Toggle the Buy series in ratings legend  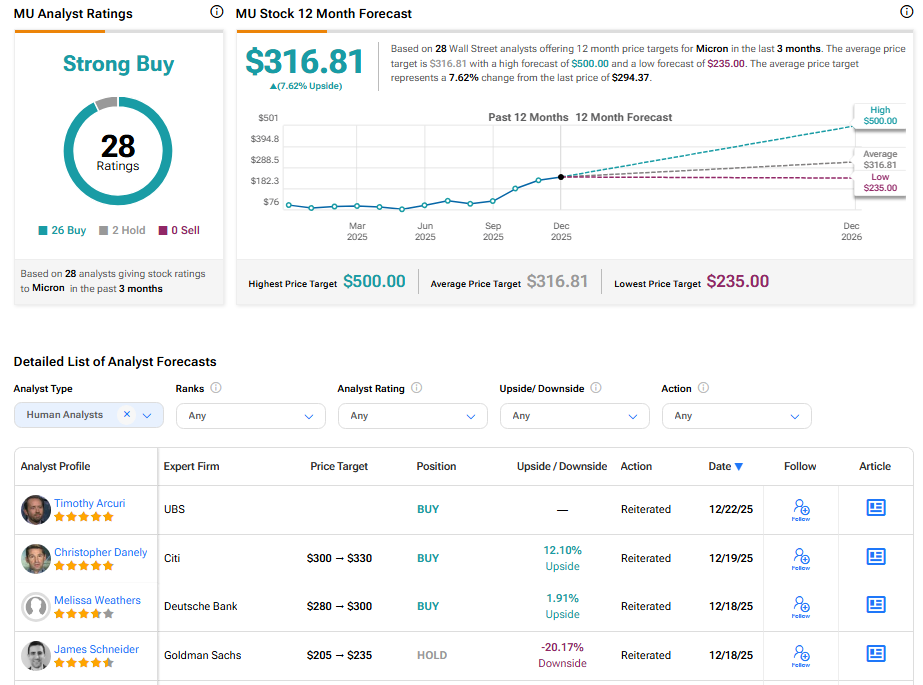click(62, 230)
